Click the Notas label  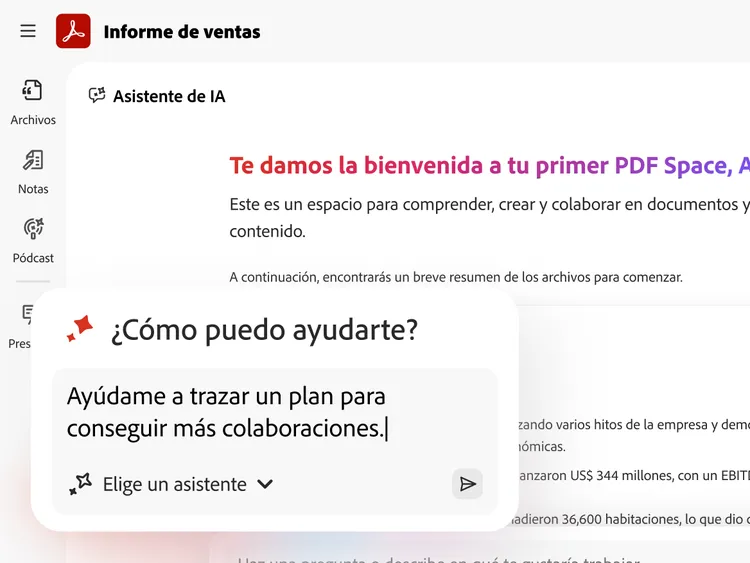pyautogui.click(x=33, y=189)
